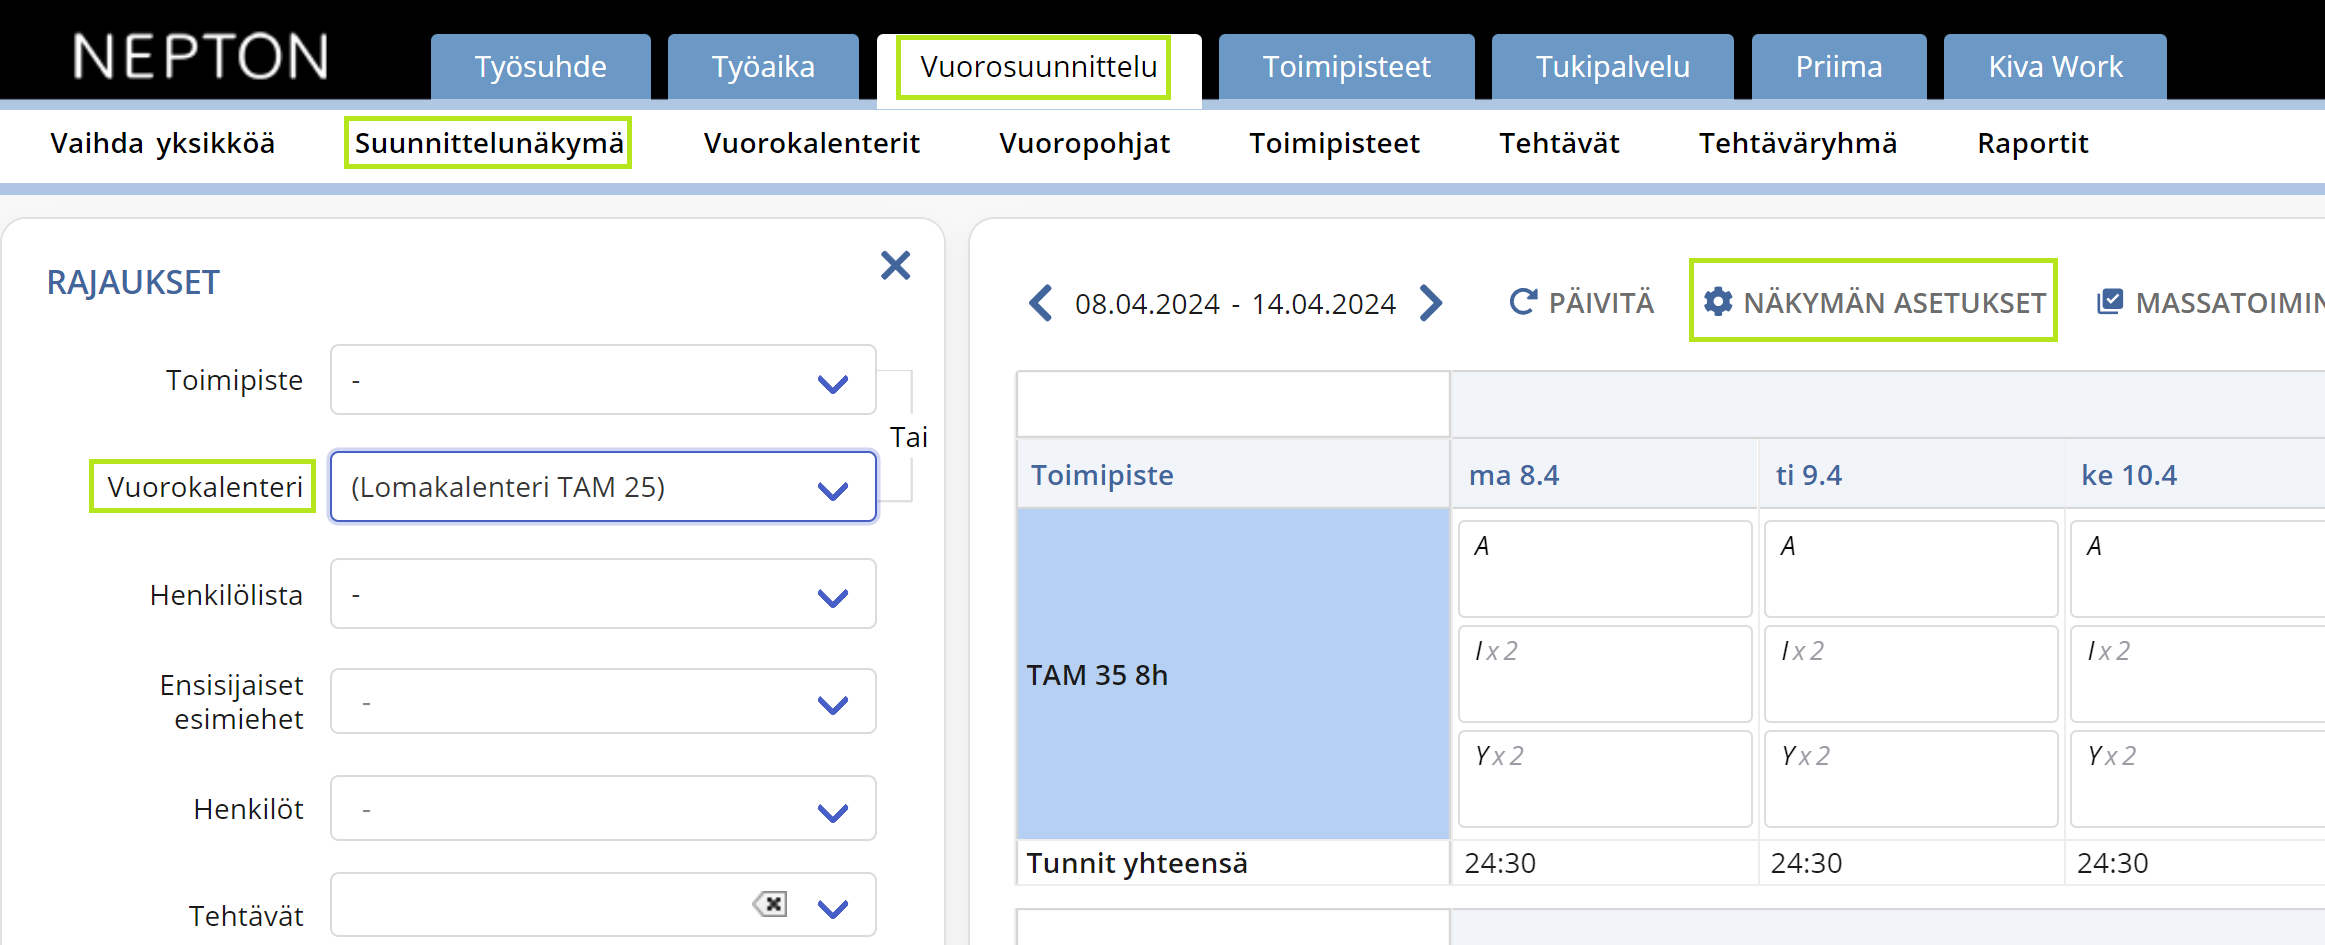
Task: Open shift A on ti 9.4
Action: tap(1911, 568)
